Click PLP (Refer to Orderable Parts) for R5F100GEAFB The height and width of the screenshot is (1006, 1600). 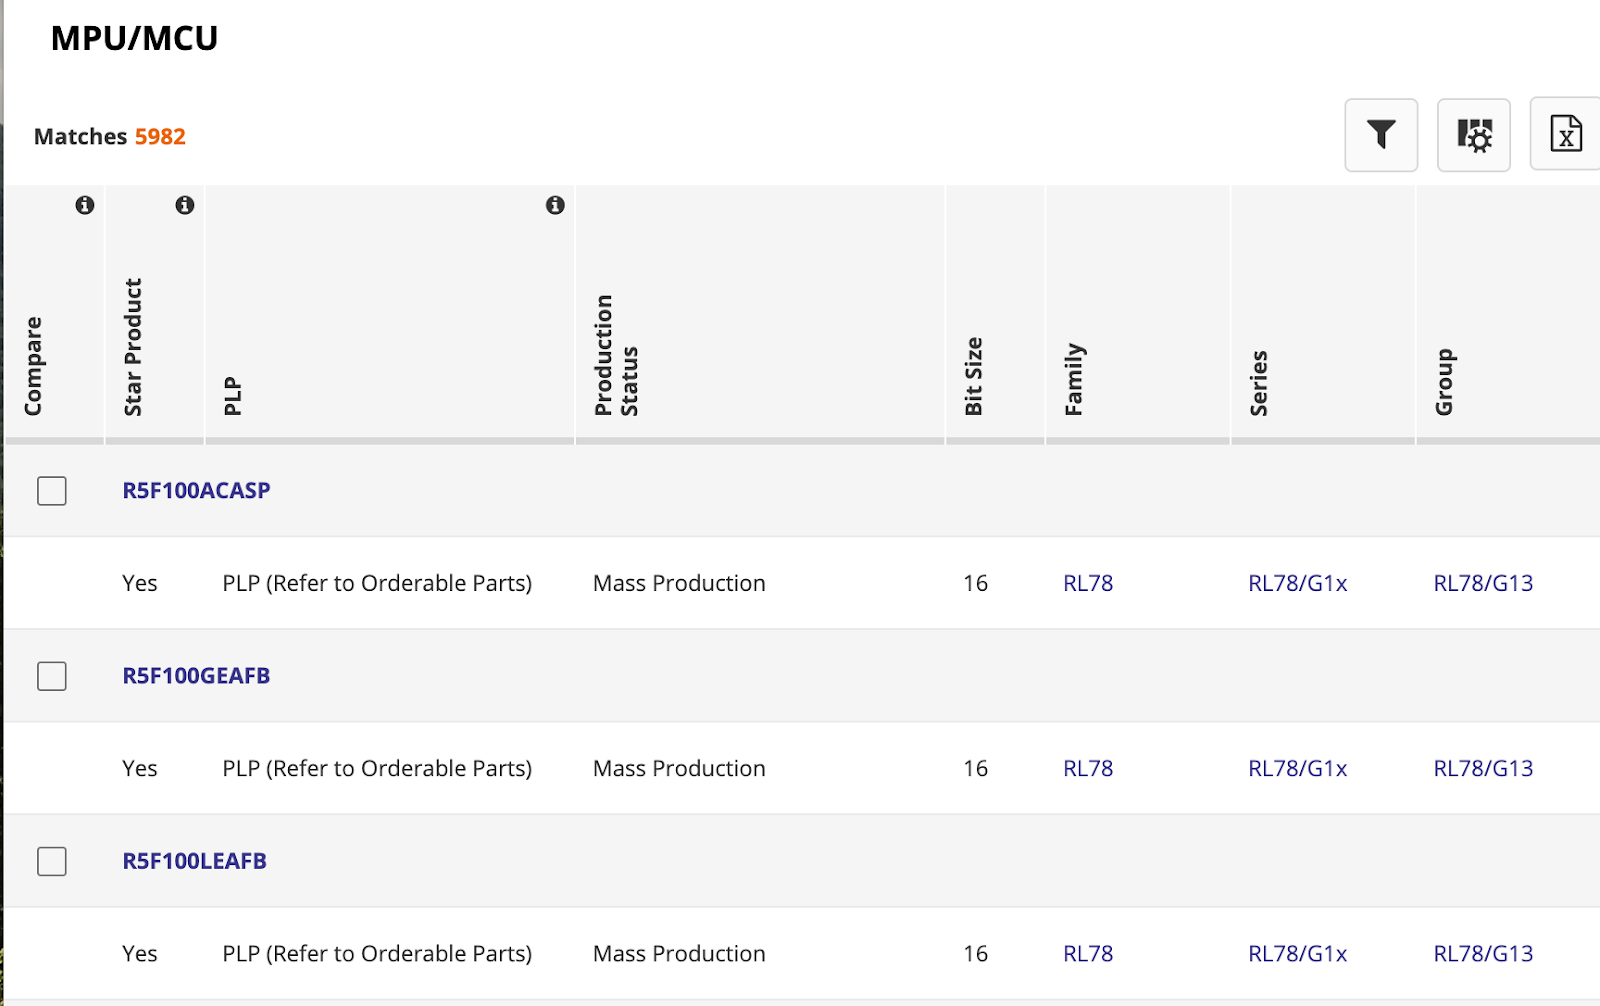377,768
